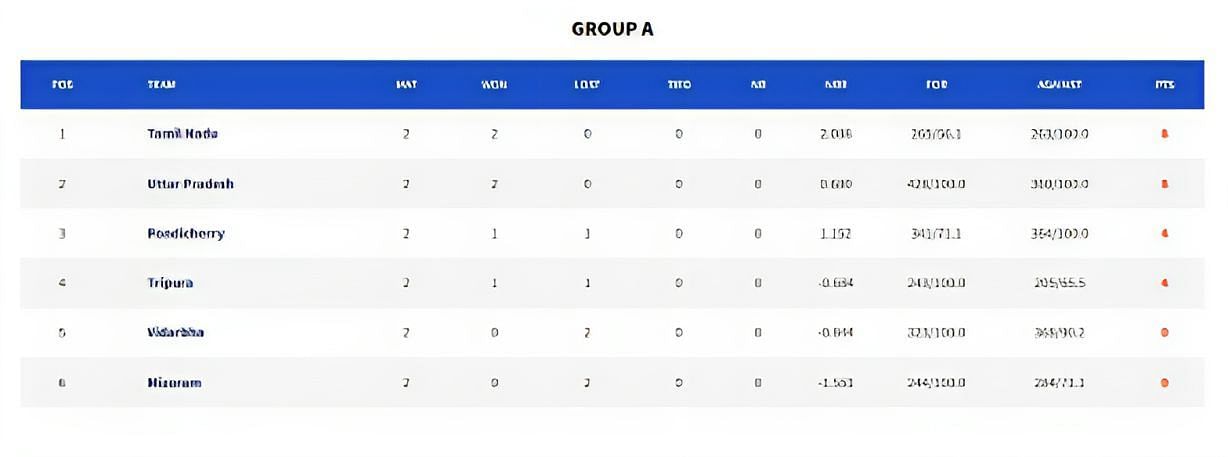This screenshot has height=457, width=1228.
Task: Click the FOR column header
Action: 937,85
